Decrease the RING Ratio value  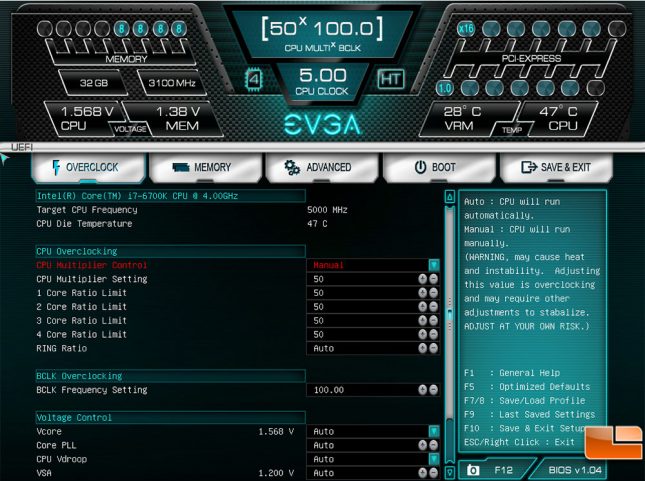[x=433, y=348]
